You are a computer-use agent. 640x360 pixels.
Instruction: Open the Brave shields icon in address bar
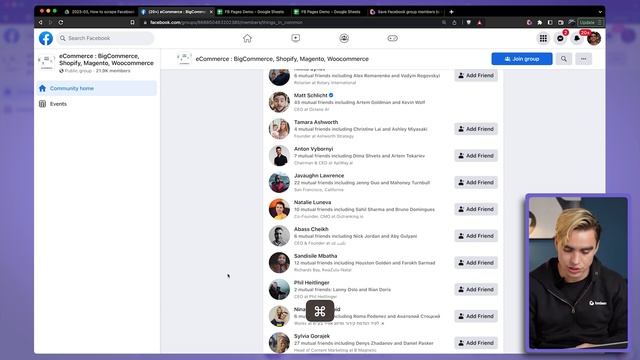469,22
